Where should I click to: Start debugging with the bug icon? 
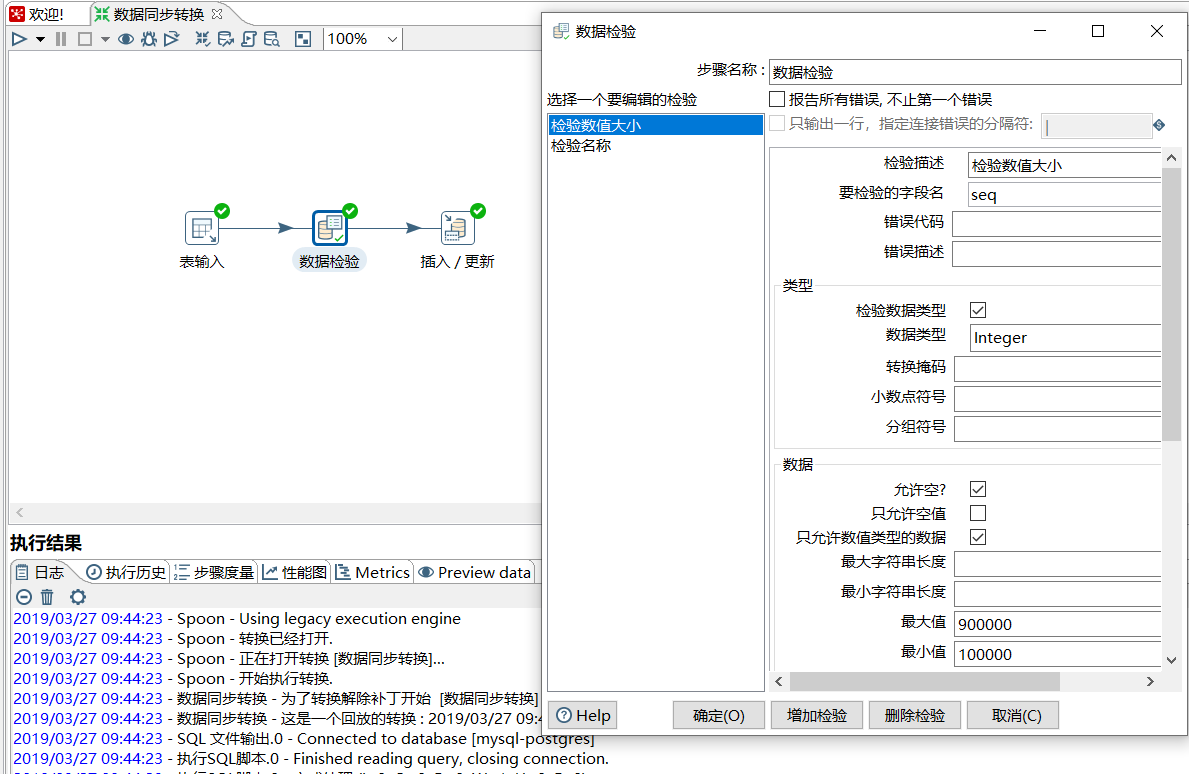147,38
